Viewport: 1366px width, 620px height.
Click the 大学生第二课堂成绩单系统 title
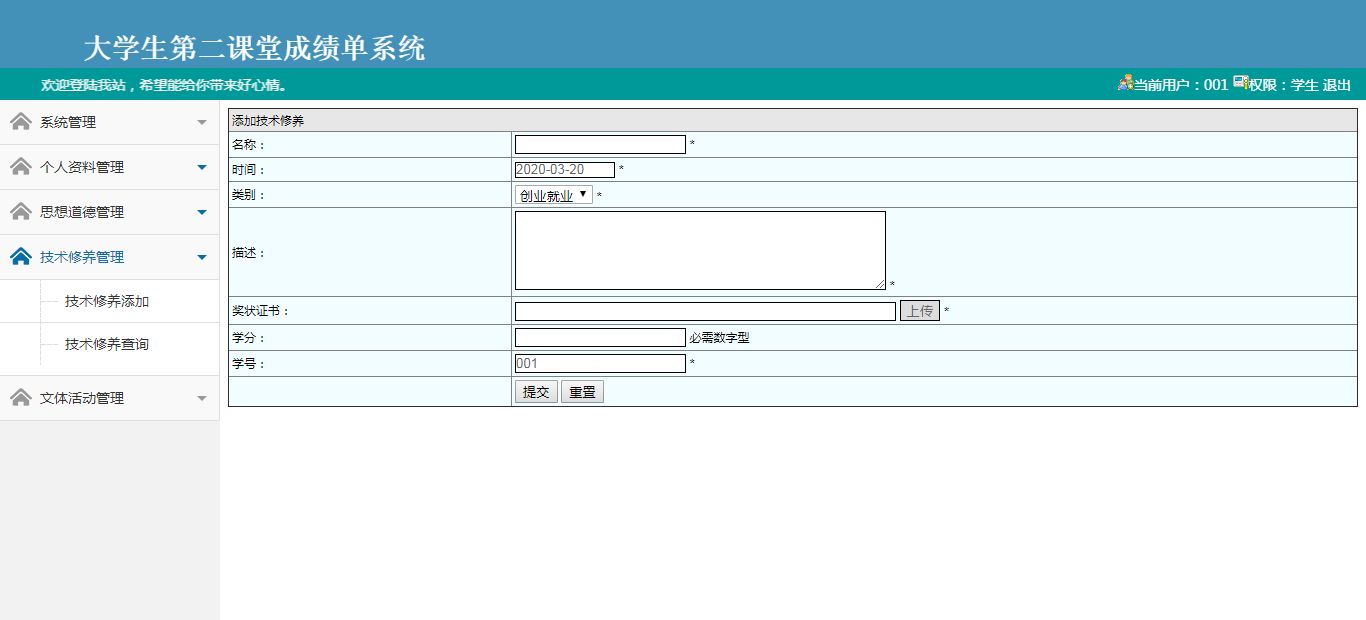(x=255, y=48)
